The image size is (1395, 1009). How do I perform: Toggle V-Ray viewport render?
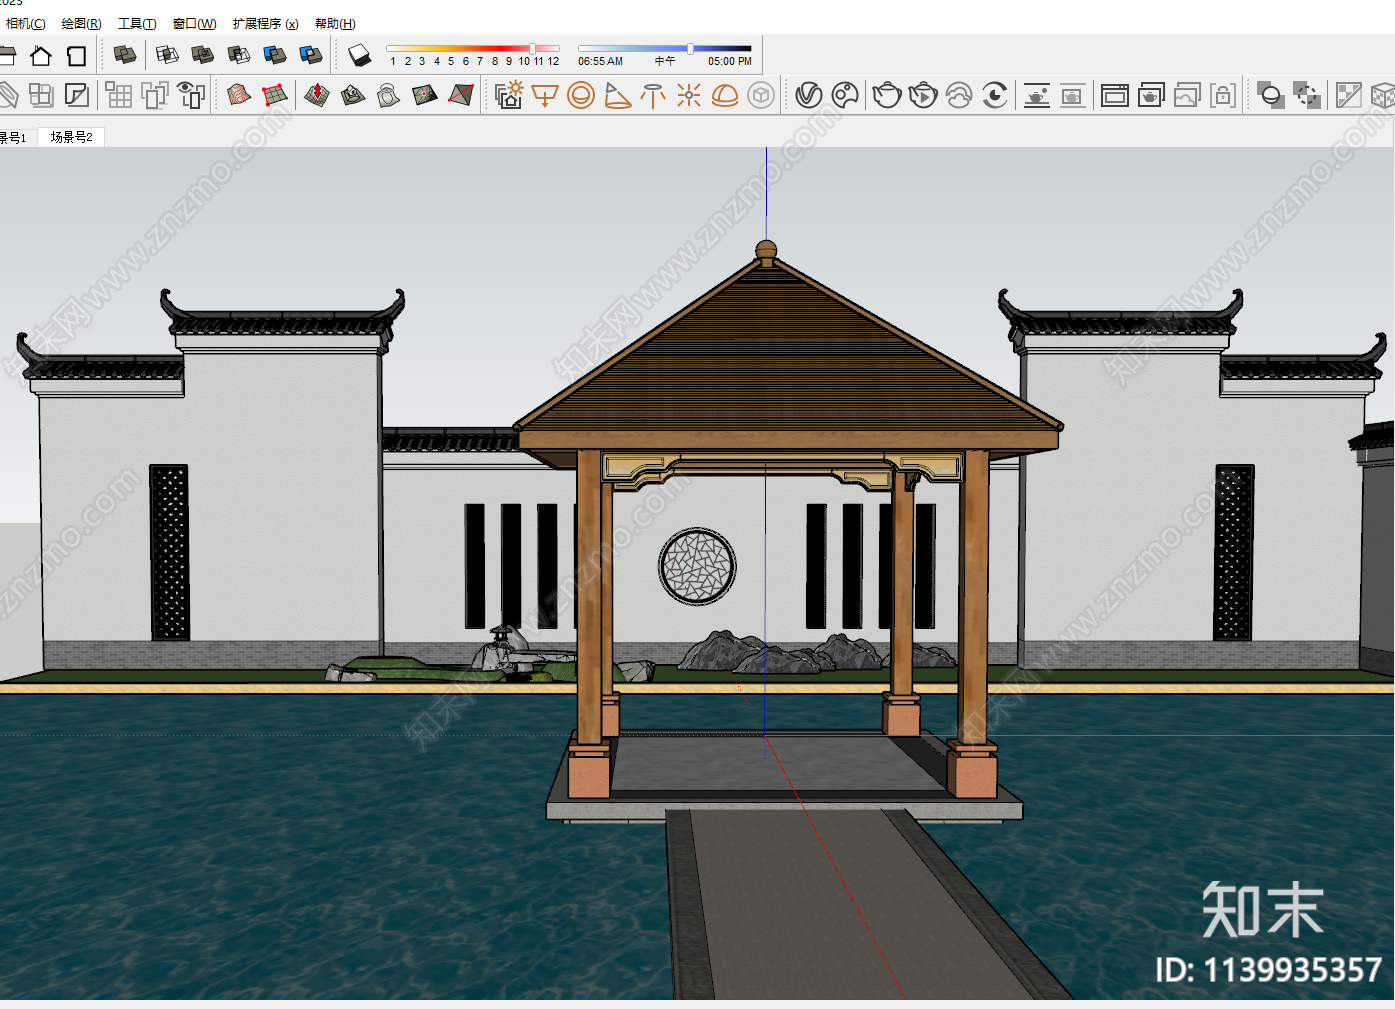coord(1037,95)
